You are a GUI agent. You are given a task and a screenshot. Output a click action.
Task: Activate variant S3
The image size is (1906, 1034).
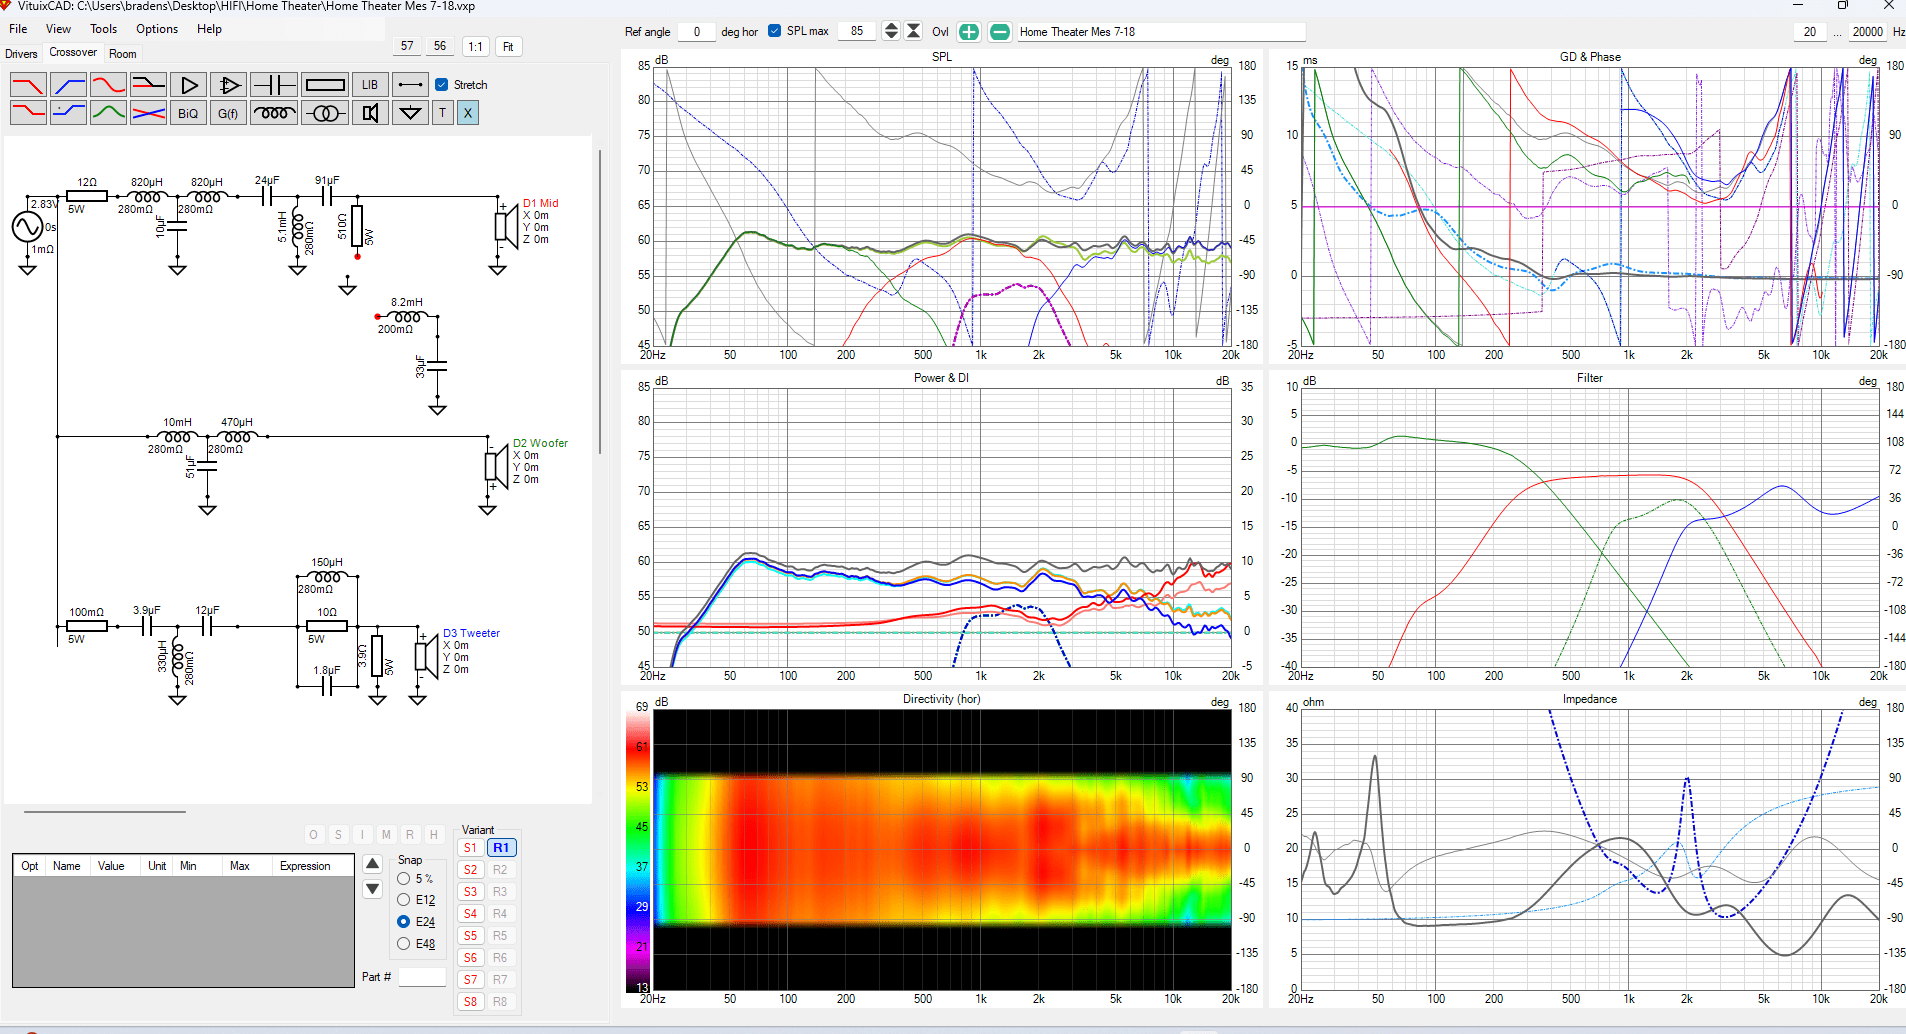(471, 892)
